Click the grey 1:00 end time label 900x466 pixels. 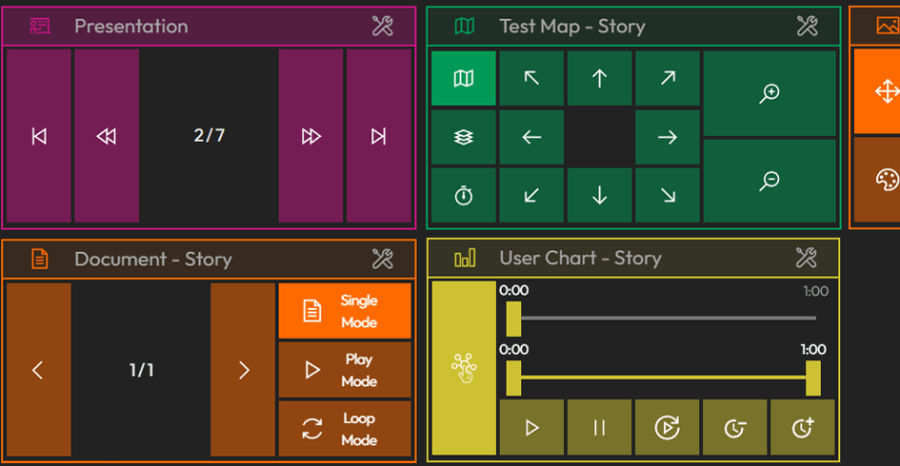[816, 291]
